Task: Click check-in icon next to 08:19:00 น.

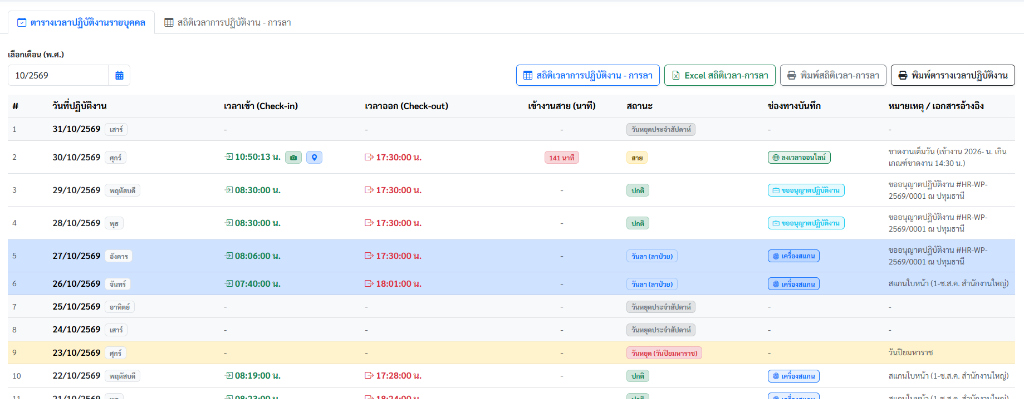Action: pos(229,376)
